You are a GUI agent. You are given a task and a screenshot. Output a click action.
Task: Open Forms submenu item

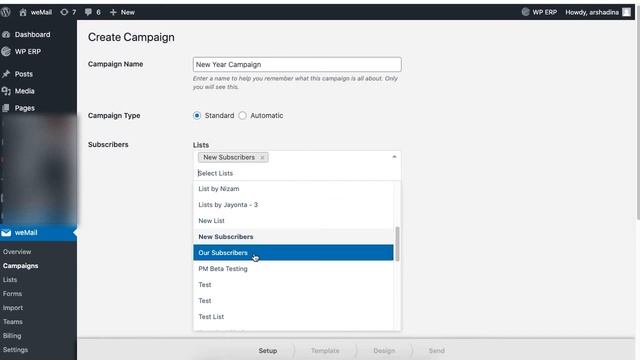click(x=12, y=293)
